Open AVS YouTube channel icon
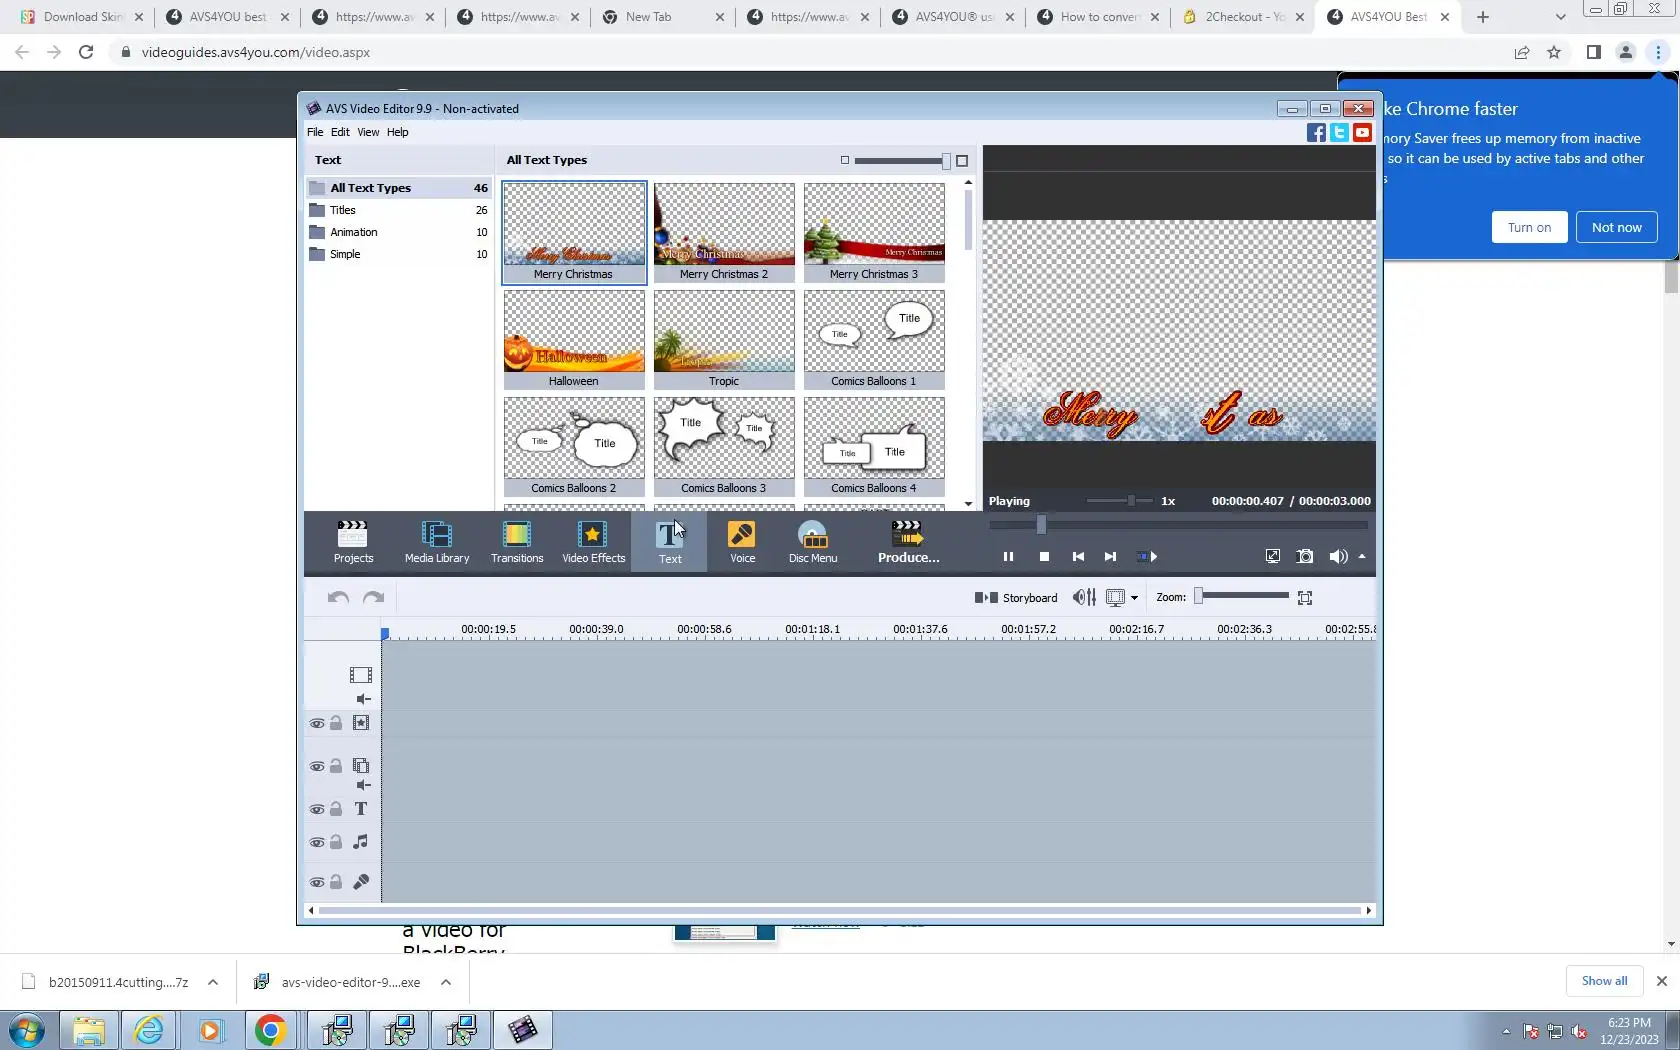 [x=1362, y=133]
